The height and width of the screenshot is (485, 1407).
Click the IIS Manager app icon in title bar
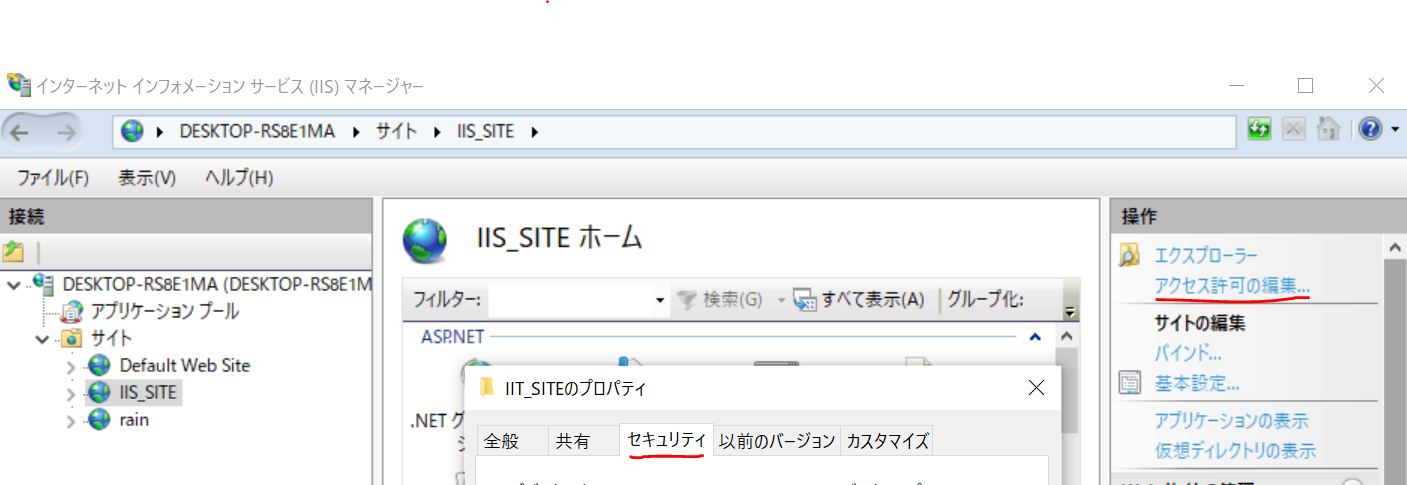[x=19, y=85]
